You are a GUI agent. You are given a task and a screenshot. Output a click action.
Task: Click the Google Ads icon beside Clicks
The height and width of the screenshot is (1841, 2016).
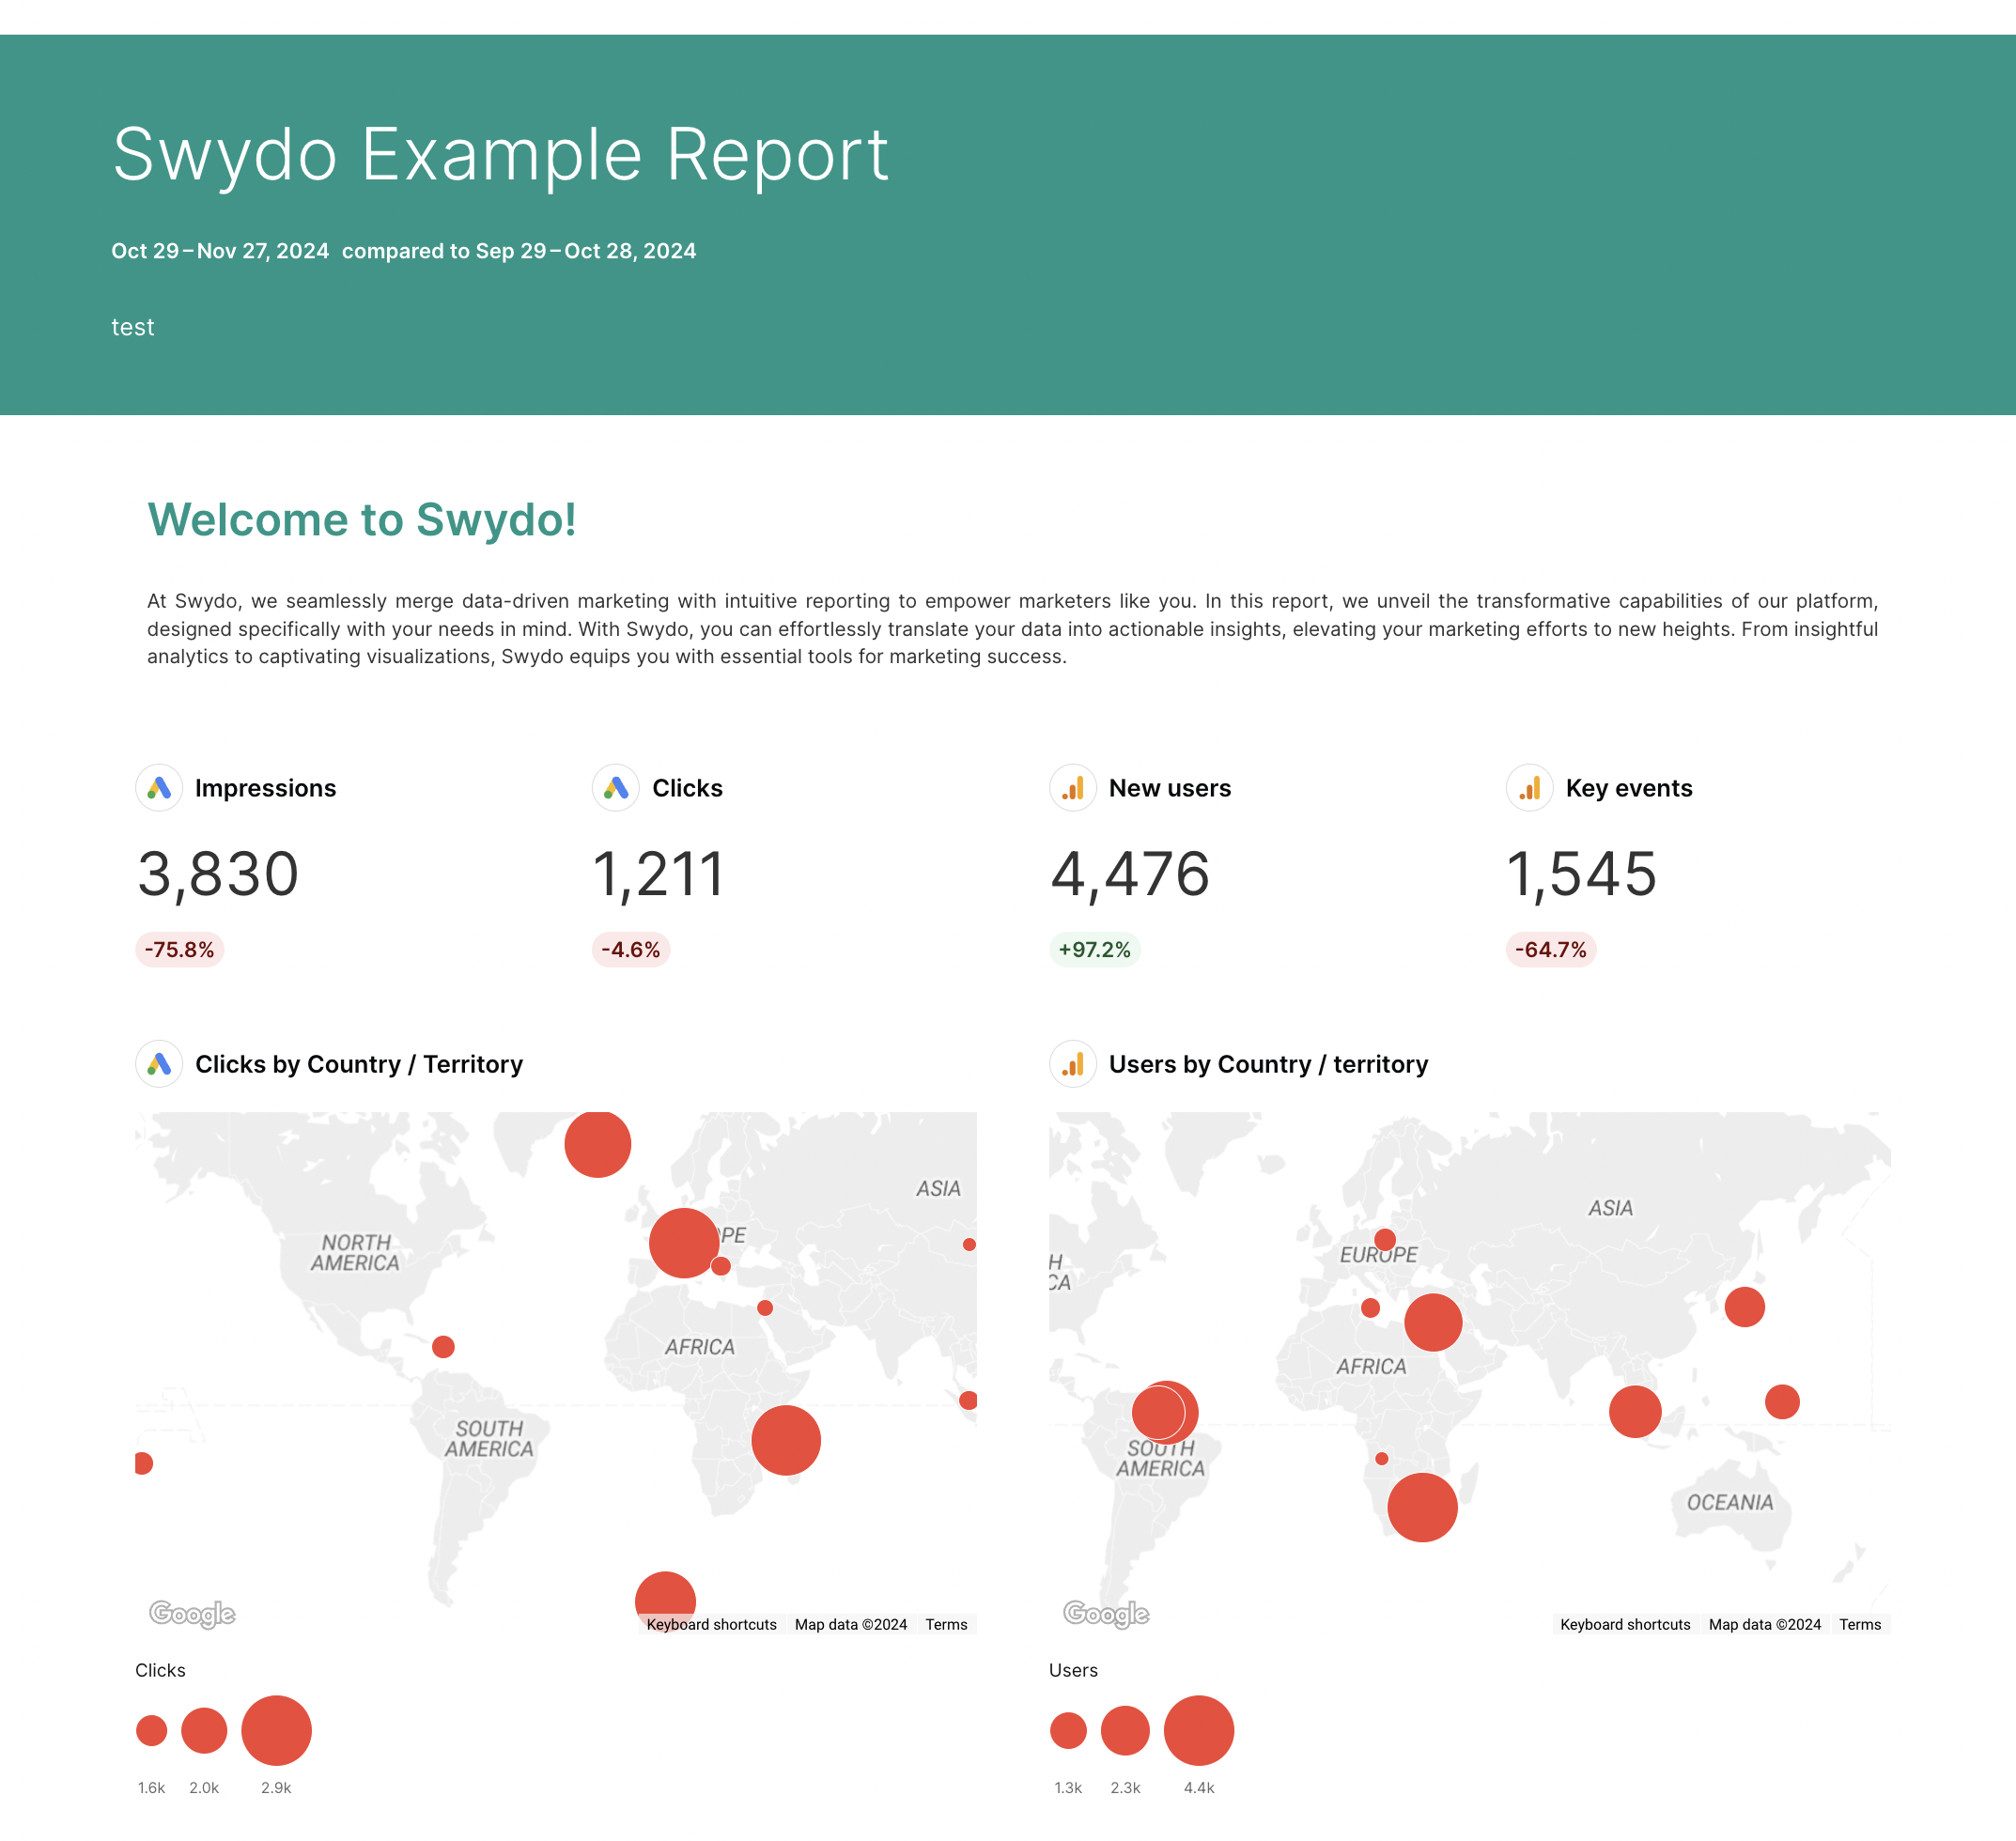coord(614,788)
